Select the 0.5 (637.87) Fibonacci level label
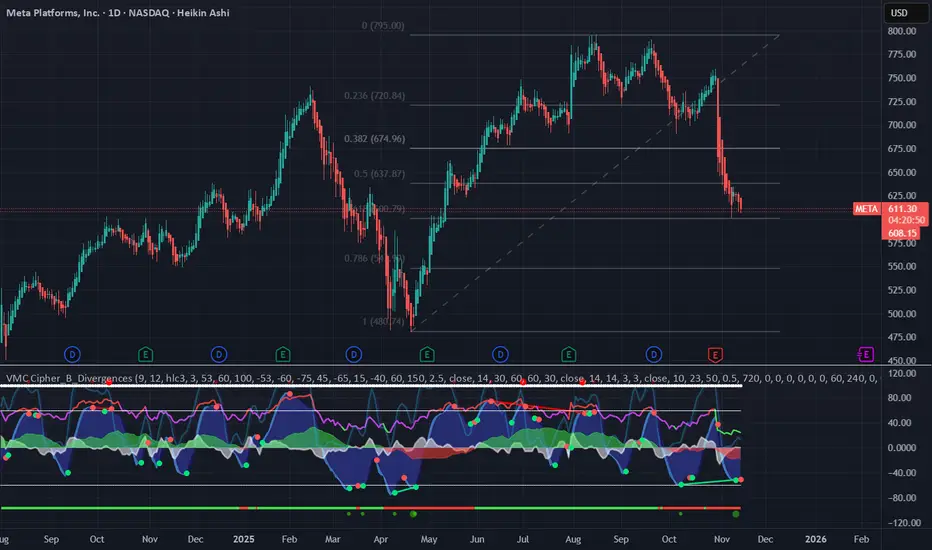Image resolution: width=932 pixels, height=550 pixels. coord(379,174)
